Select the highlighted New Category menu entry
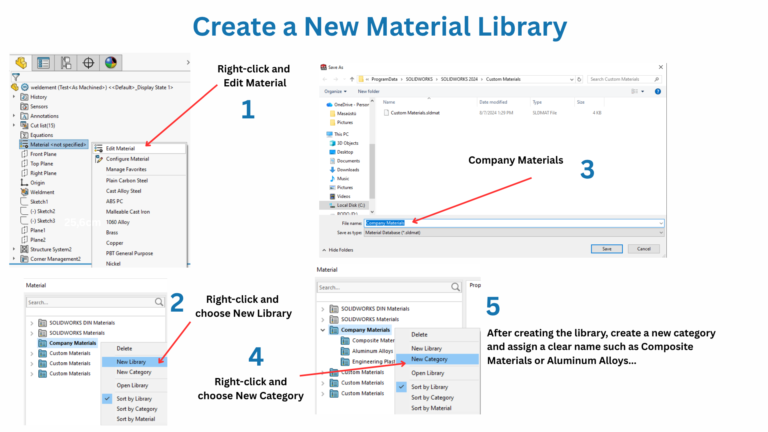Screen dimensions: 768x432 point(437,359)
